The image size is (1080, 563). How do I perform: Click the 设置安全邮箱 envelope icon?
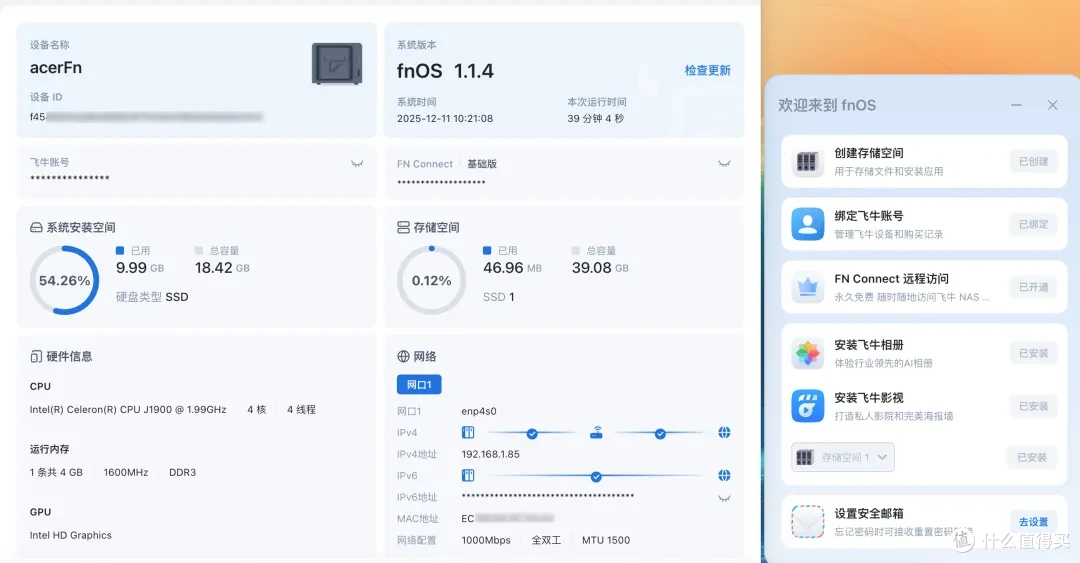[x=807, y=522]
